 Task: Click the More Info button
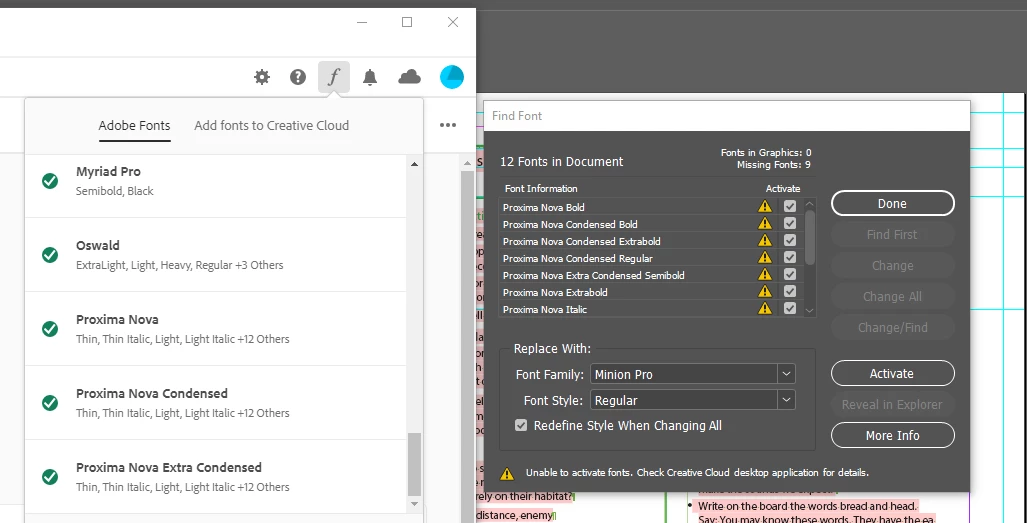tap(893, 435)
